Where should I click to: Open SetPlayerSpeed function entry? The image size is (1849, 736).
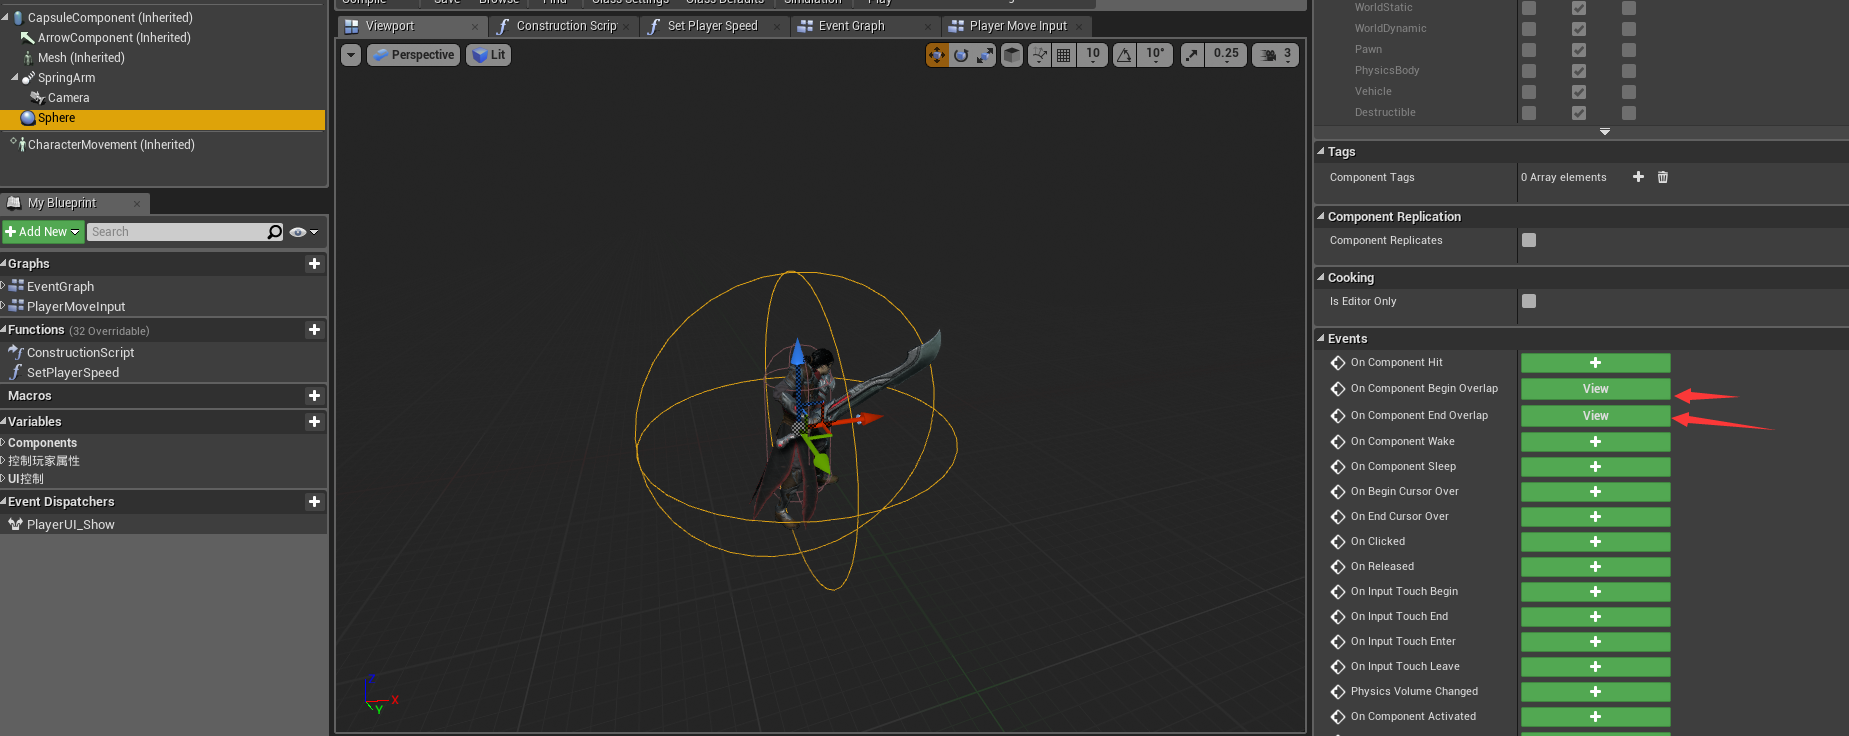73,373
